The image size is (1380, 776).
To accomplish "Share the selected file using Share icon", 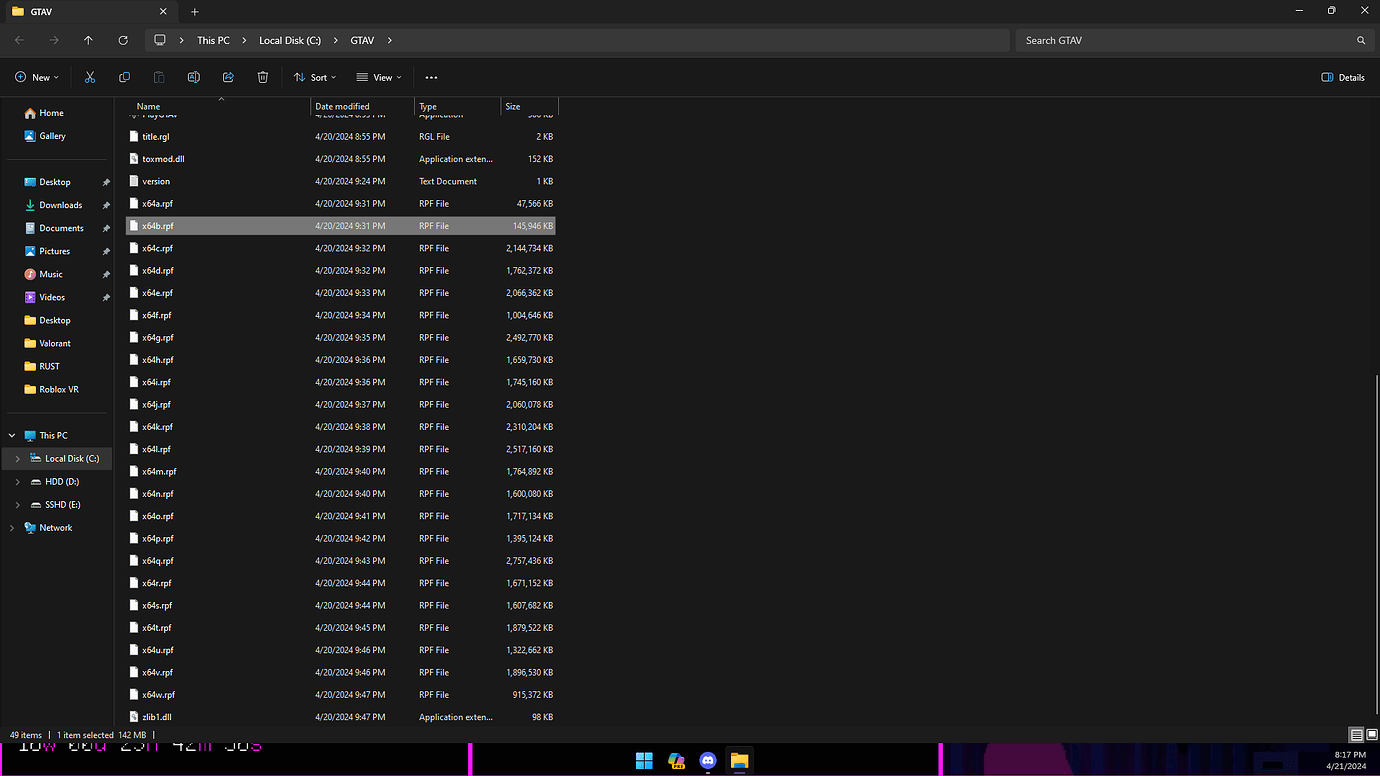I will coord(228,77).
